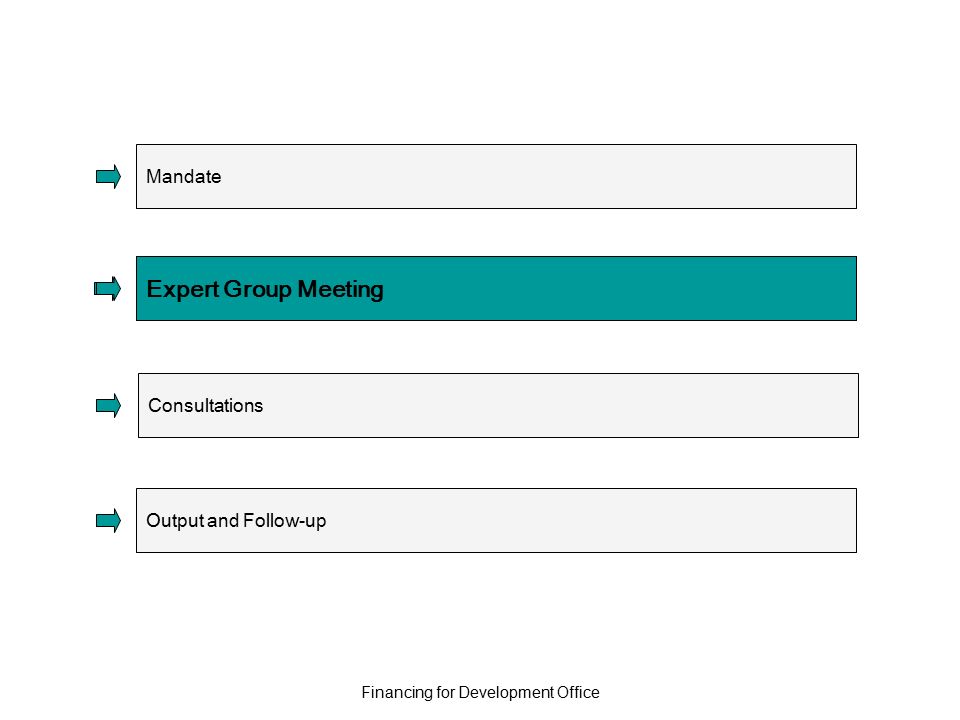Select the teal highlighted box's empty area
The image size is (960, 720).
[618, 288]
